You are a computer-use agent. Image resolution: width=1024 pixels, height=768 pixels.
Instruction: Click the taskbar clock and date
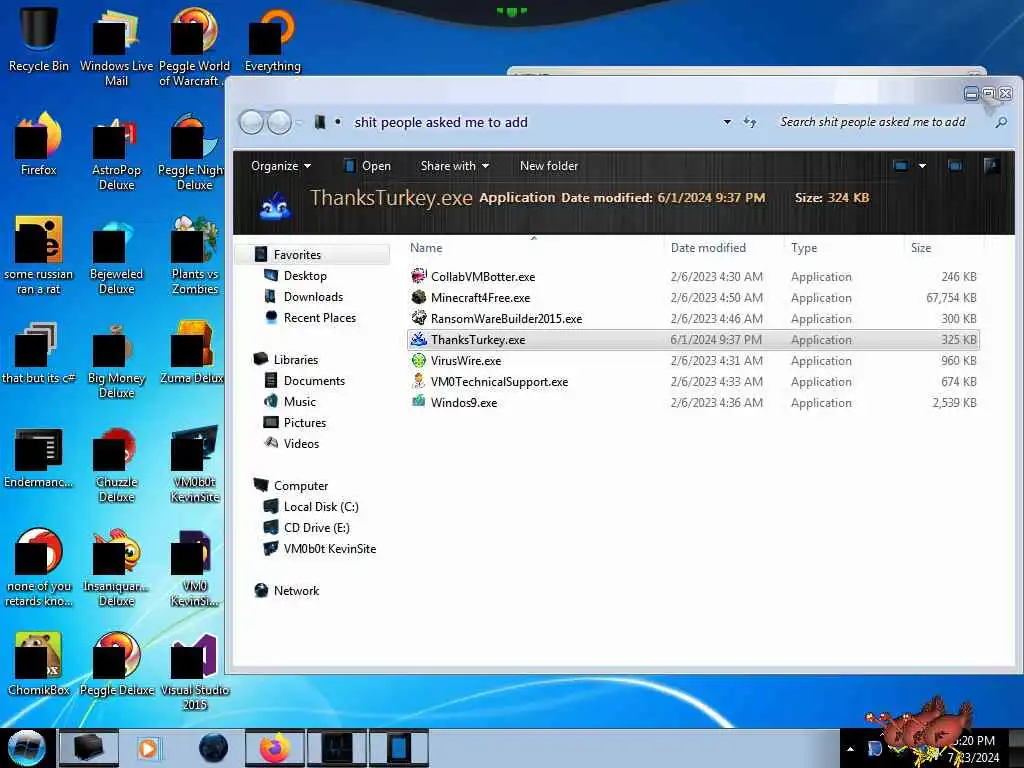tap(974, 749)
